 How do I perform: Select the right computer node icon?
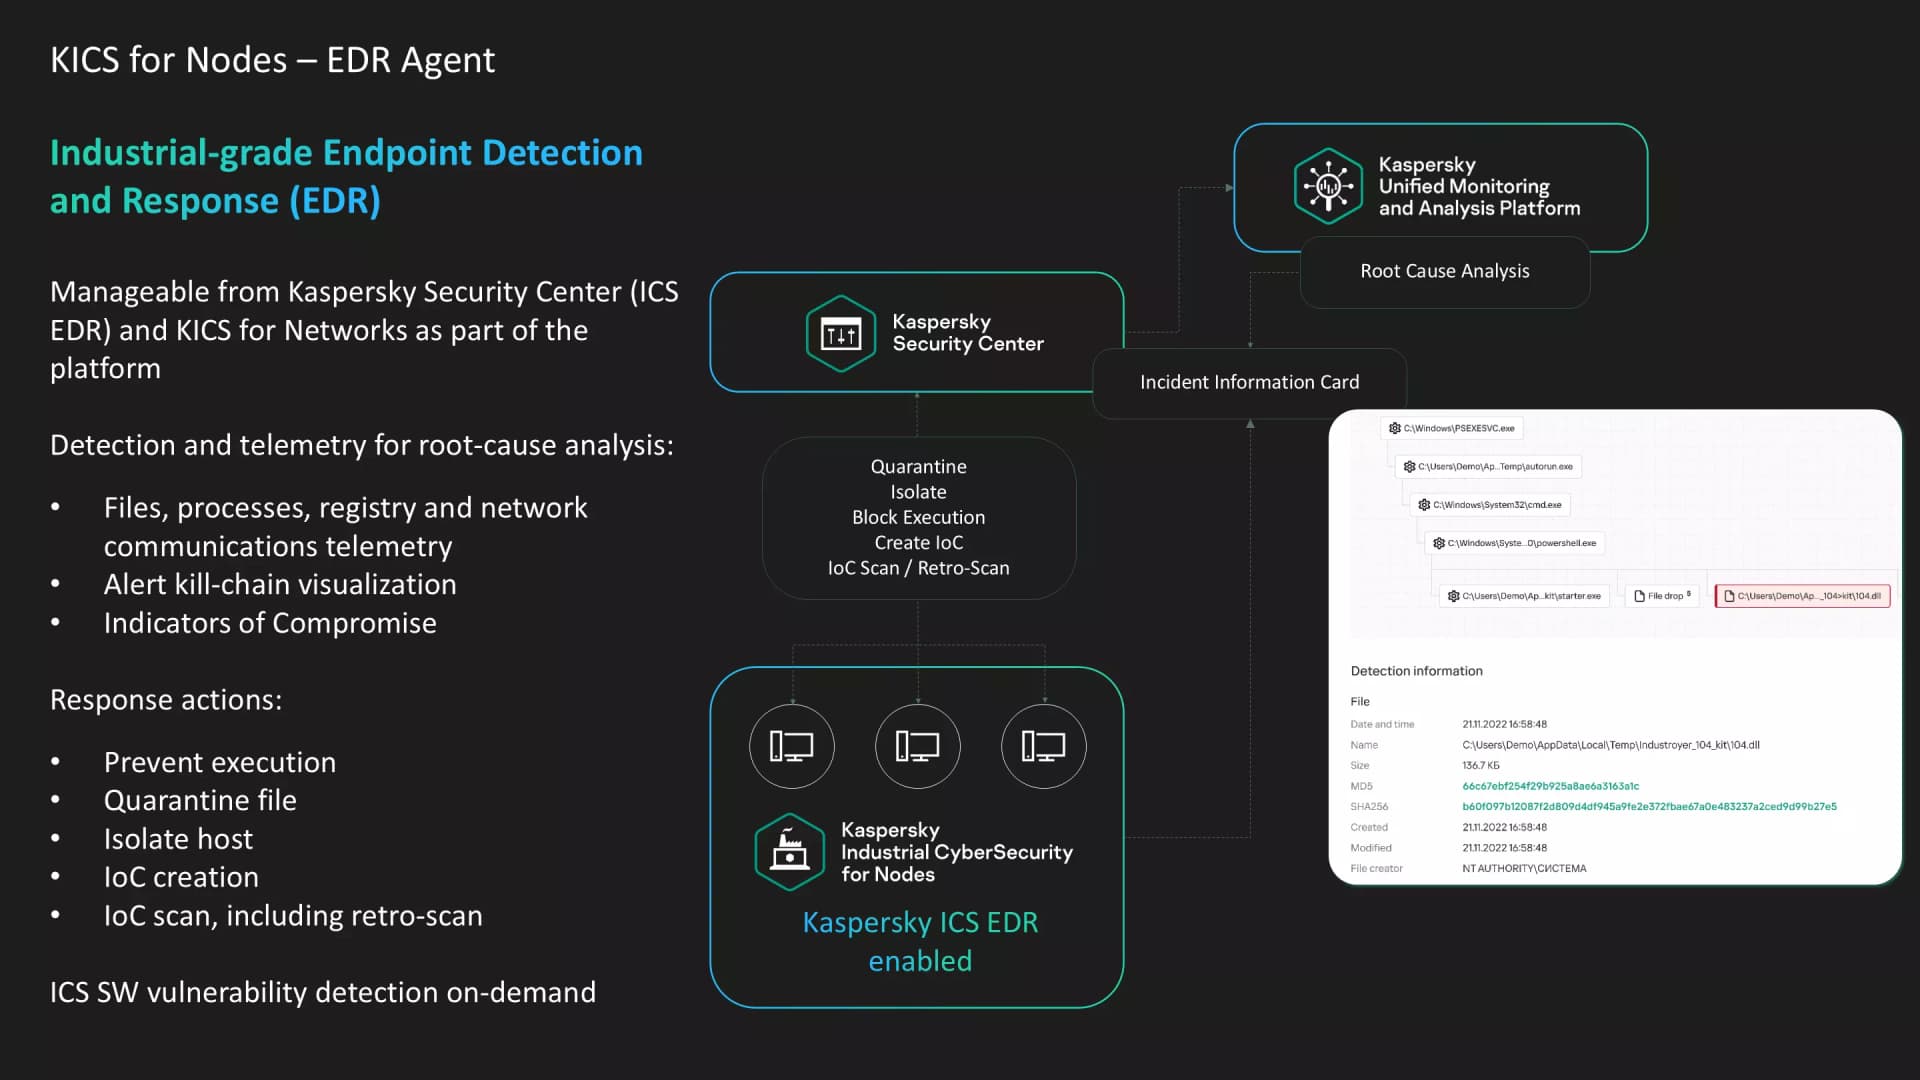tap(1044, 746)
